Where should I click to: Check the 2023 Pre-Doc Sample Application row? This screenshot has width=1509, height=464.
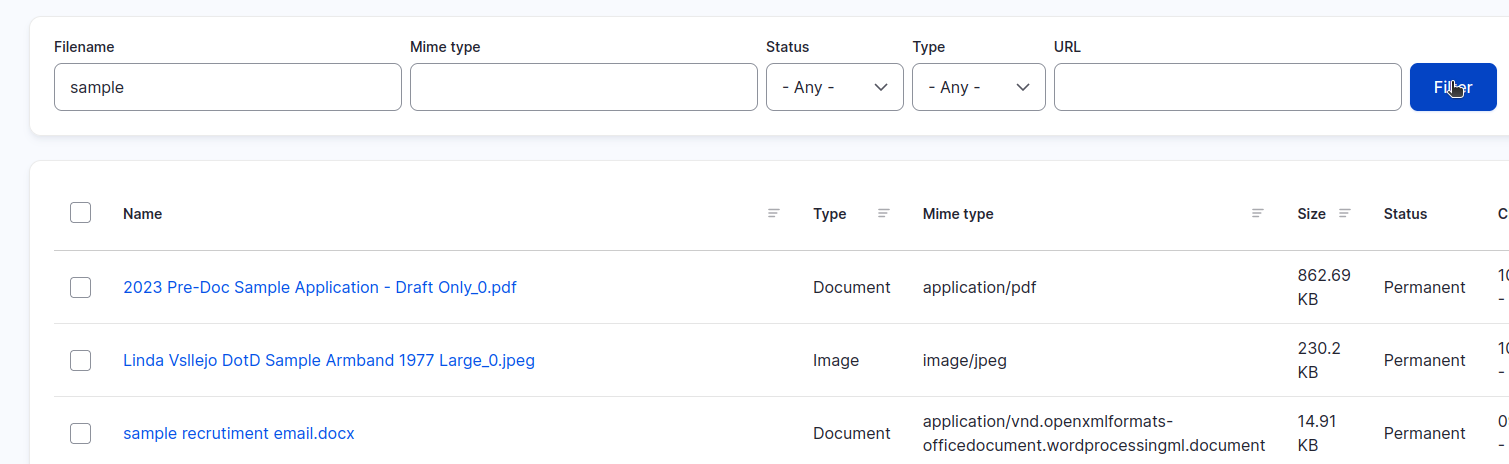81,287
